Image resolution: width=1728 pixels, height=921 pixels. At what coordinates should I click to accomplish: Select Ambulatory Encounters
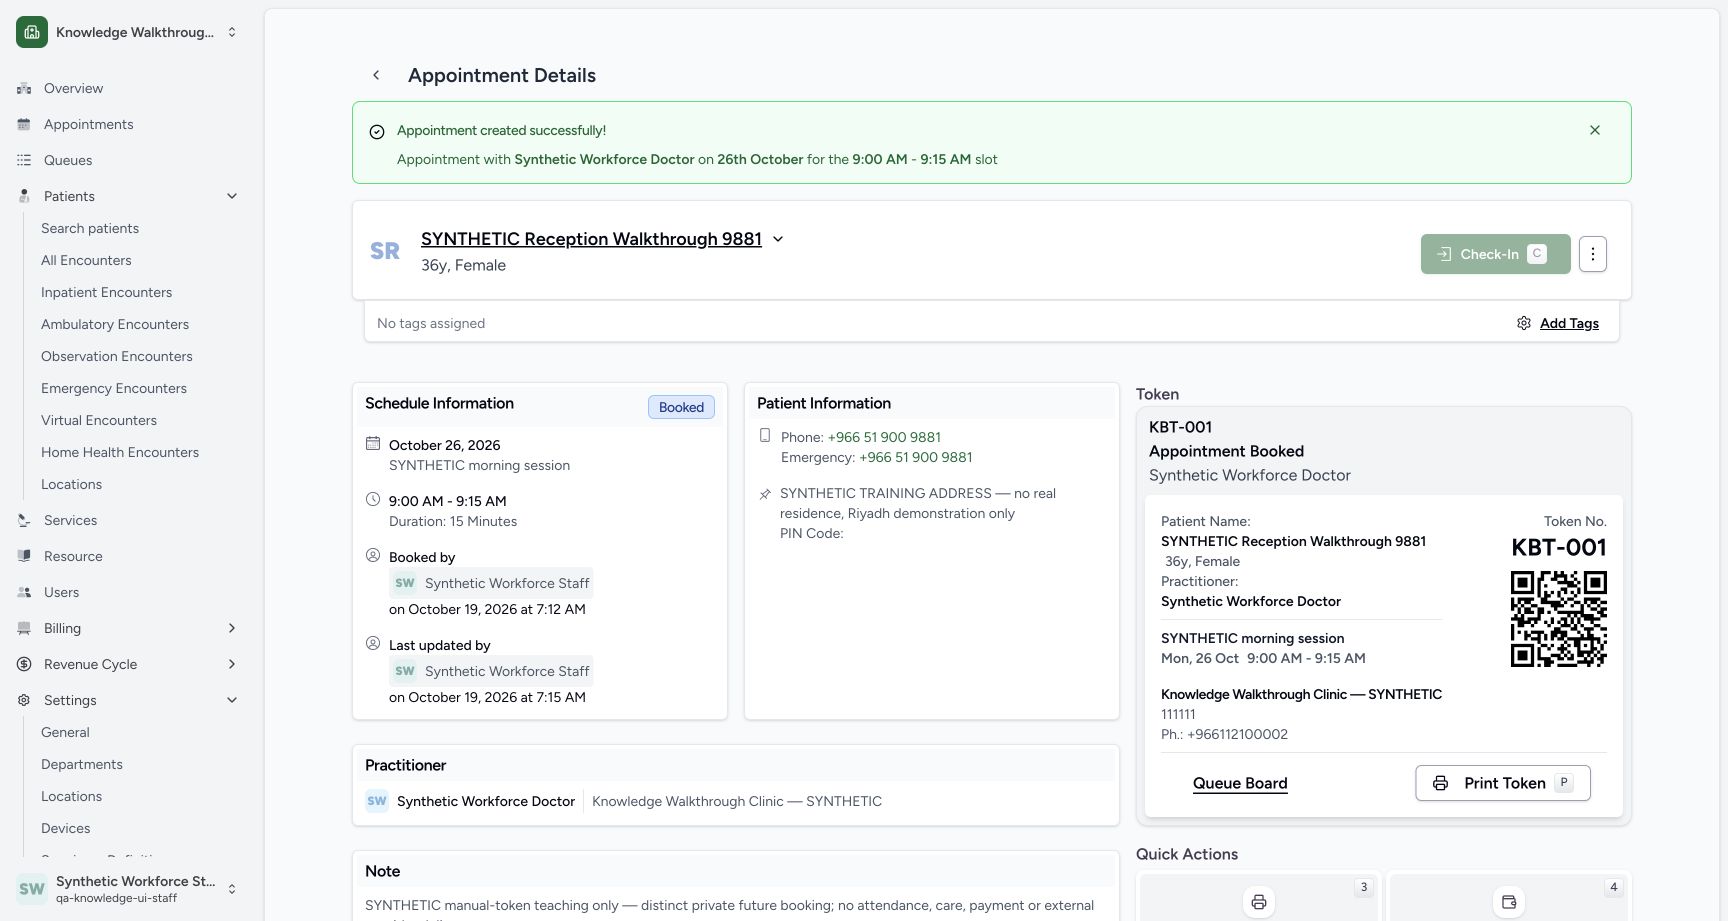point(115,324)
